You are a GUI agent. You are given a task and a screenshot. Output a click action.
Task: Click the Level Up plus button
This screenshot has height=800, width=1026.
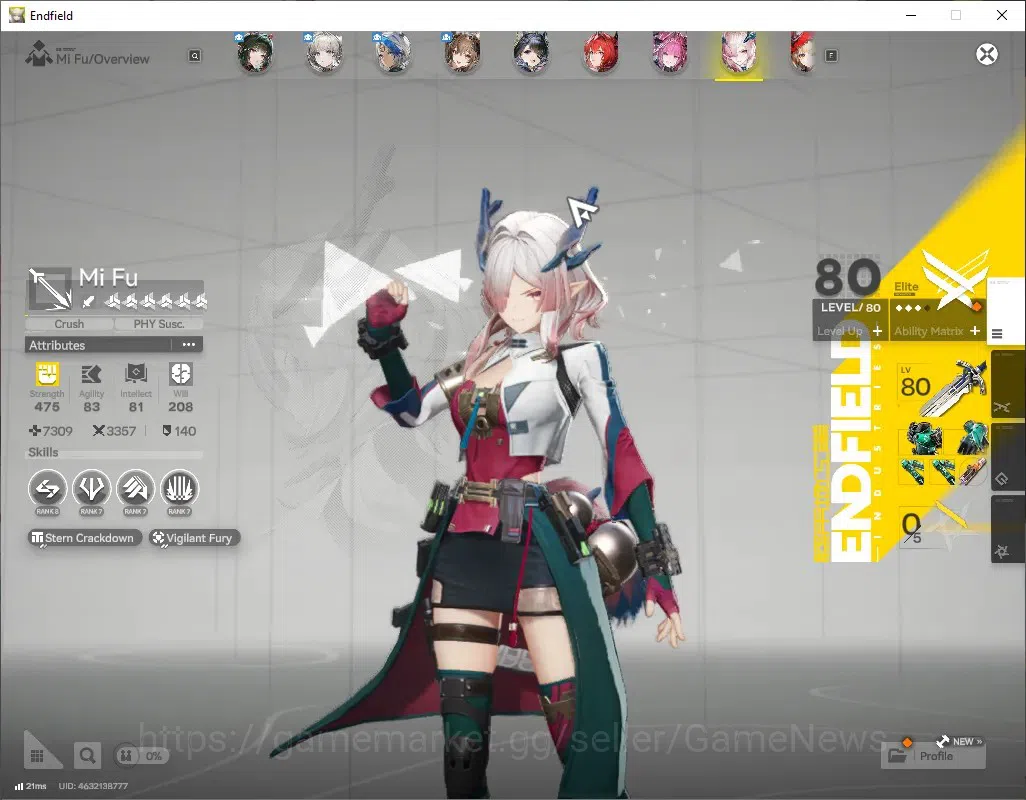[x=877, y=331]
